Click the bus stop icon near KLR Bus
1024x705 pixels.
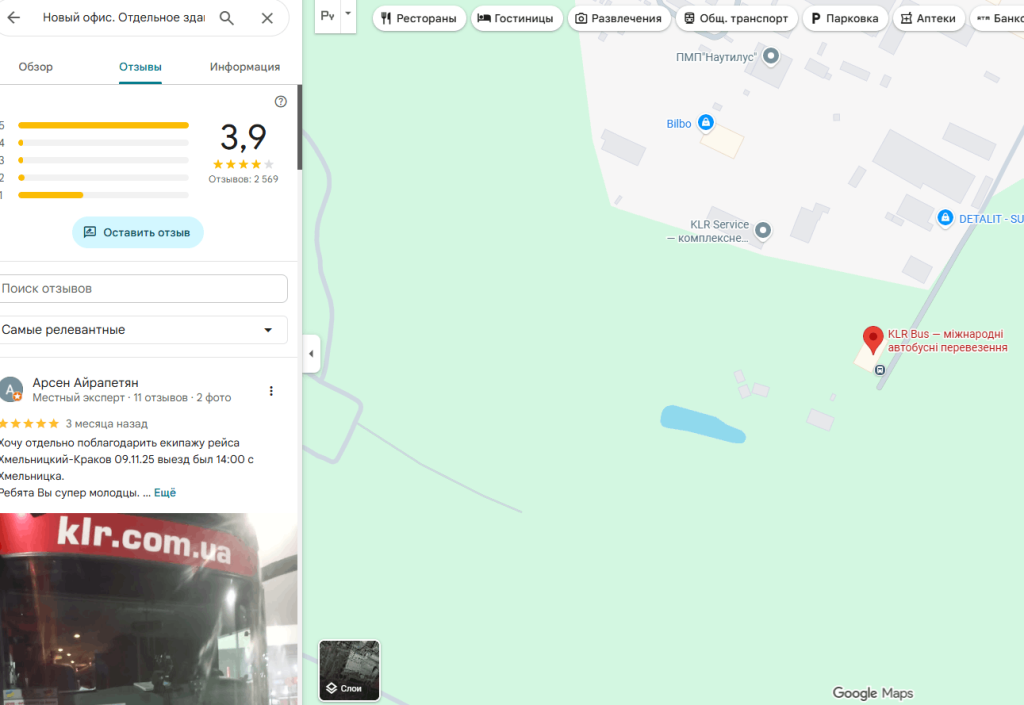click(880, 370)
